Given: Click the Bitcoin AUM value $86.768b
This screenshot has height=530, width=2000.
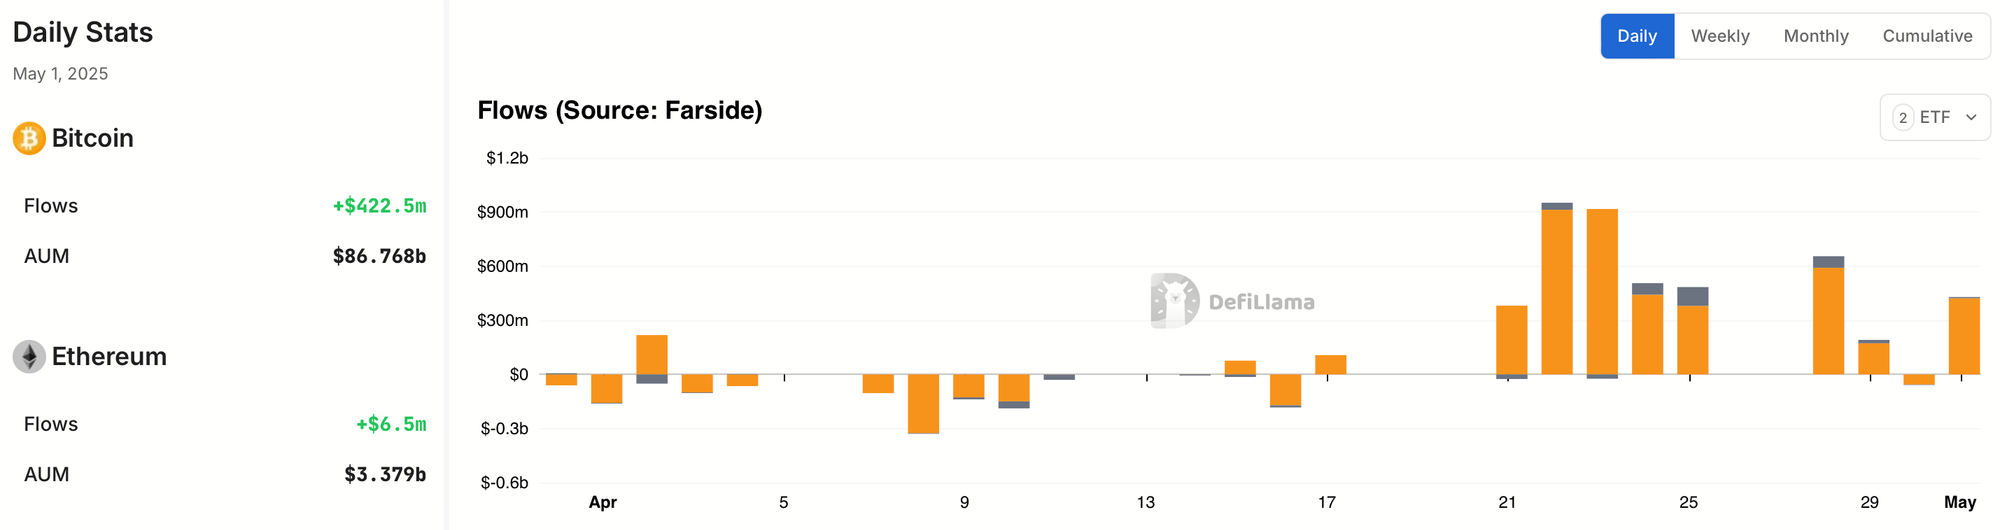Looking at the screenshot, I should pos(379,256).
